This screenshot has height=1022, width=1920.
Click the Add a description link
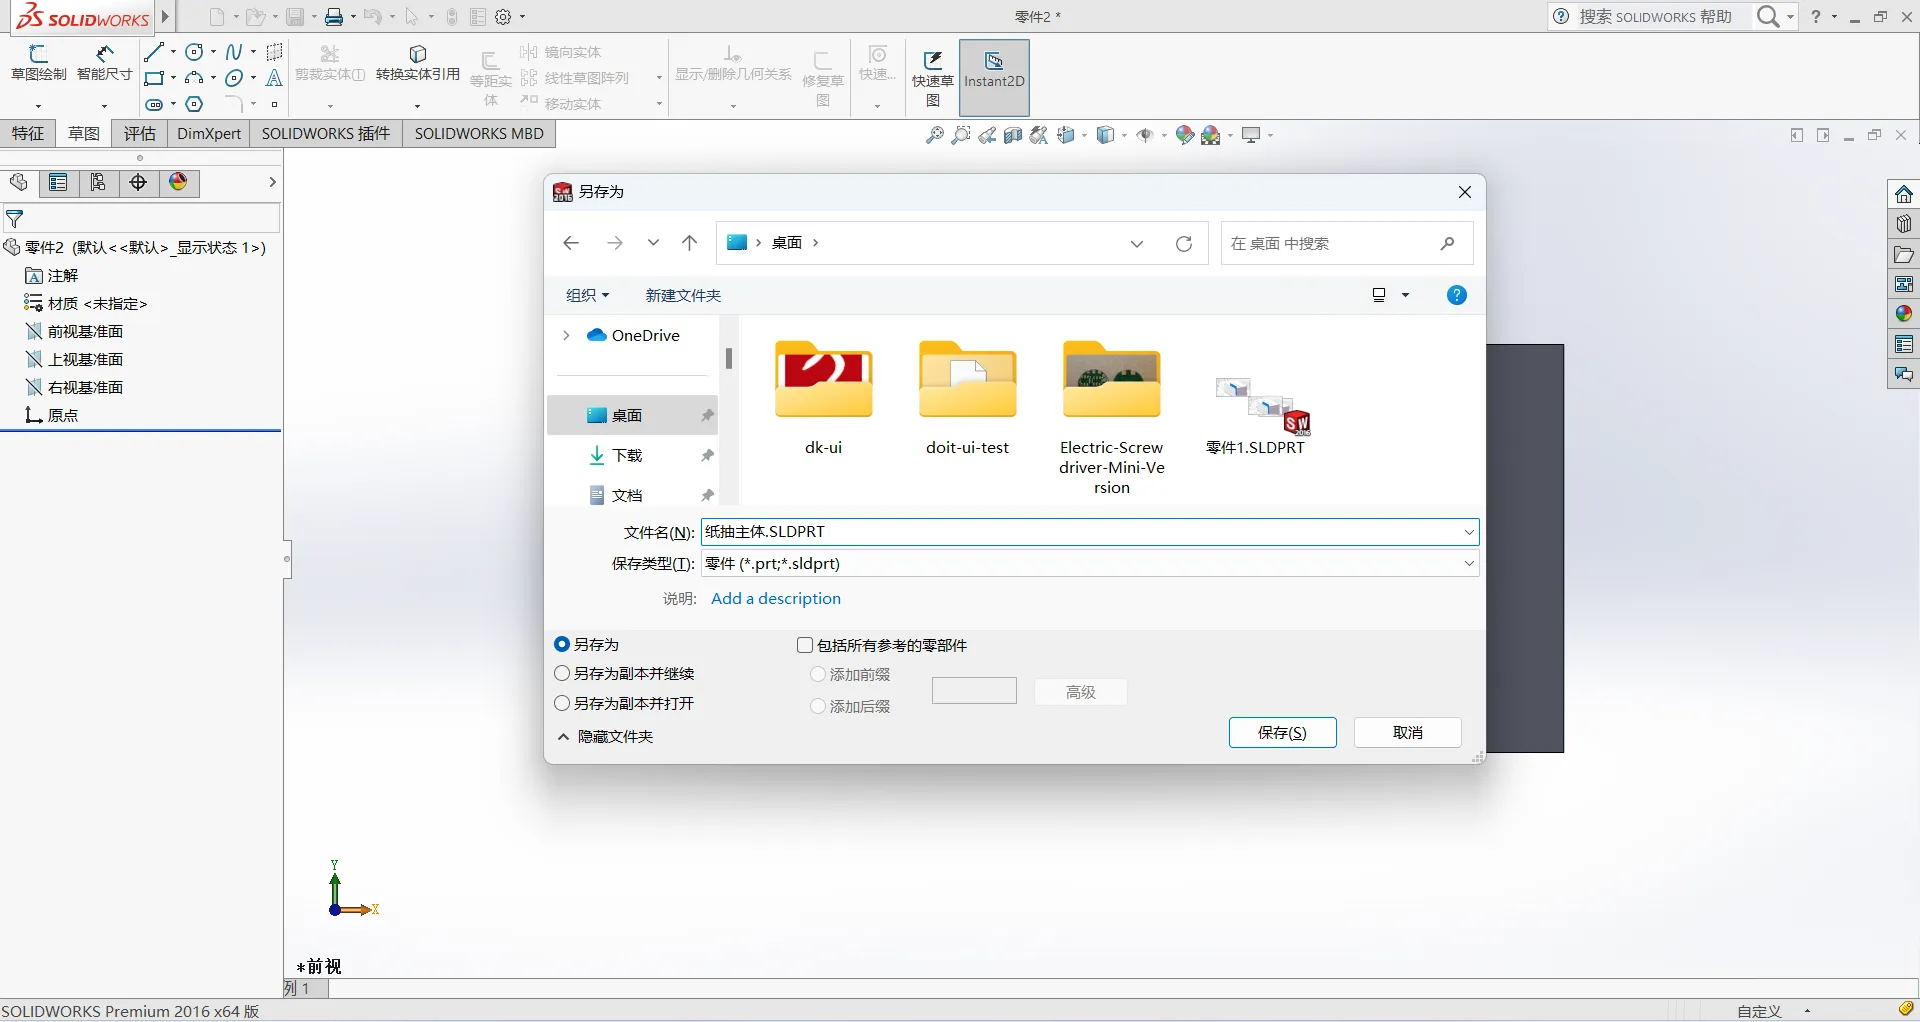pyautogui.click(x=776, y=599)
